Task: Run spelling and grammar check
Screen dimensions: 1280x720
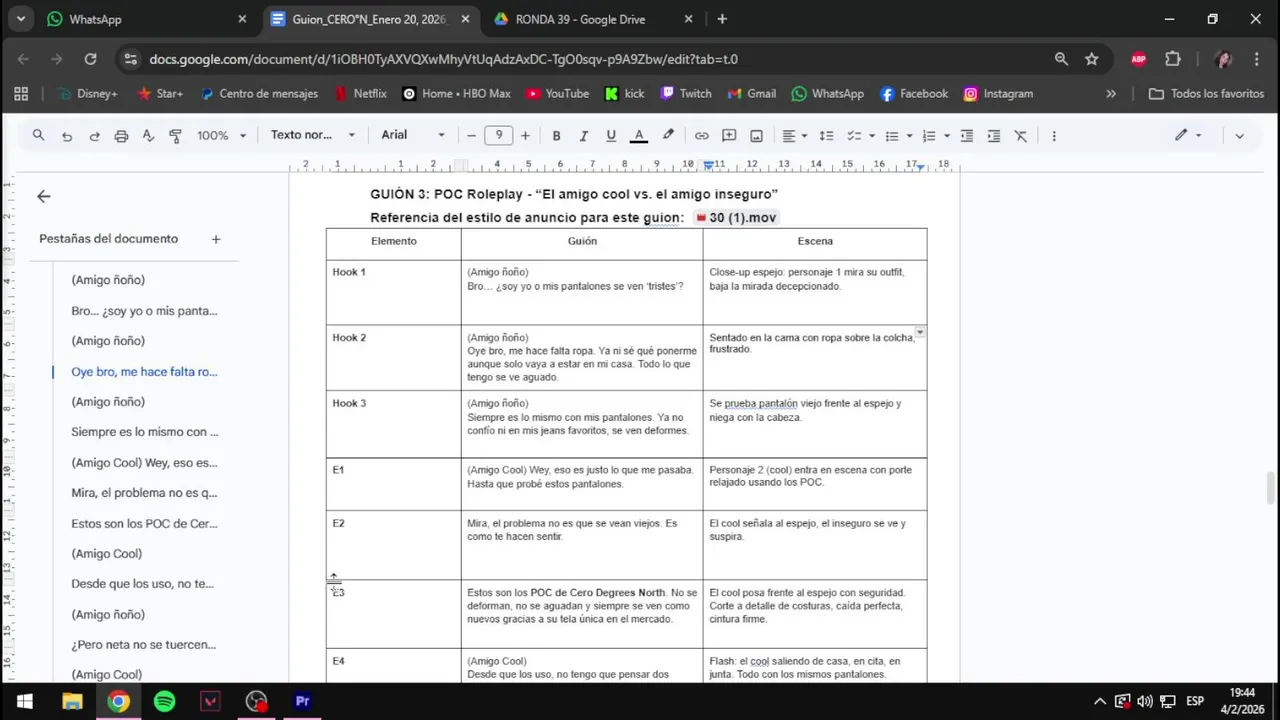Action: click(x=148, y=136)
